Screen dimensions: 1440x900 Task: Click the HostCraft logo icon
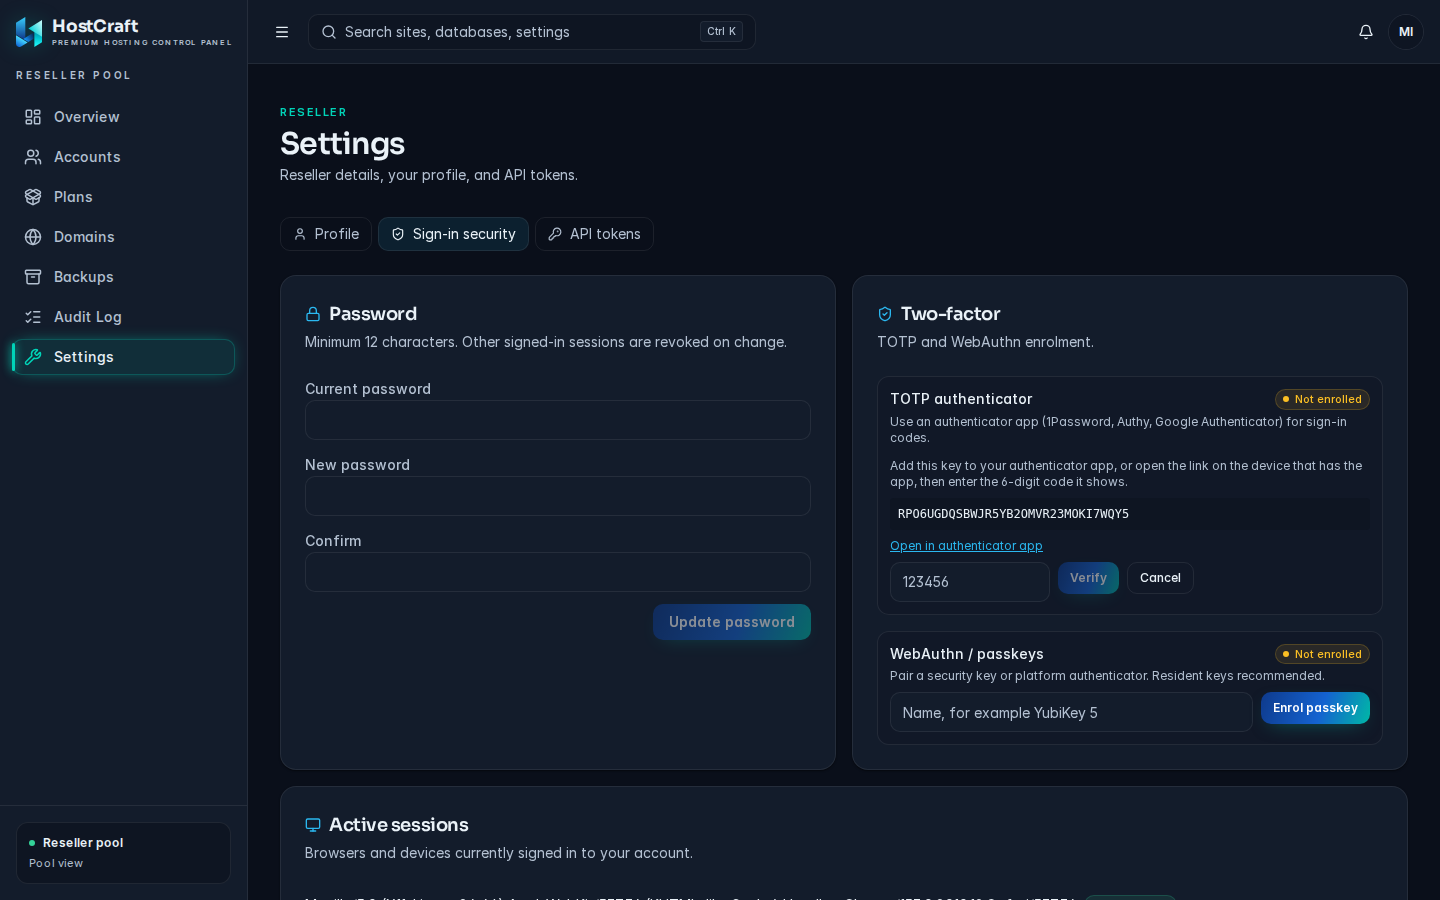pos(29,32)
